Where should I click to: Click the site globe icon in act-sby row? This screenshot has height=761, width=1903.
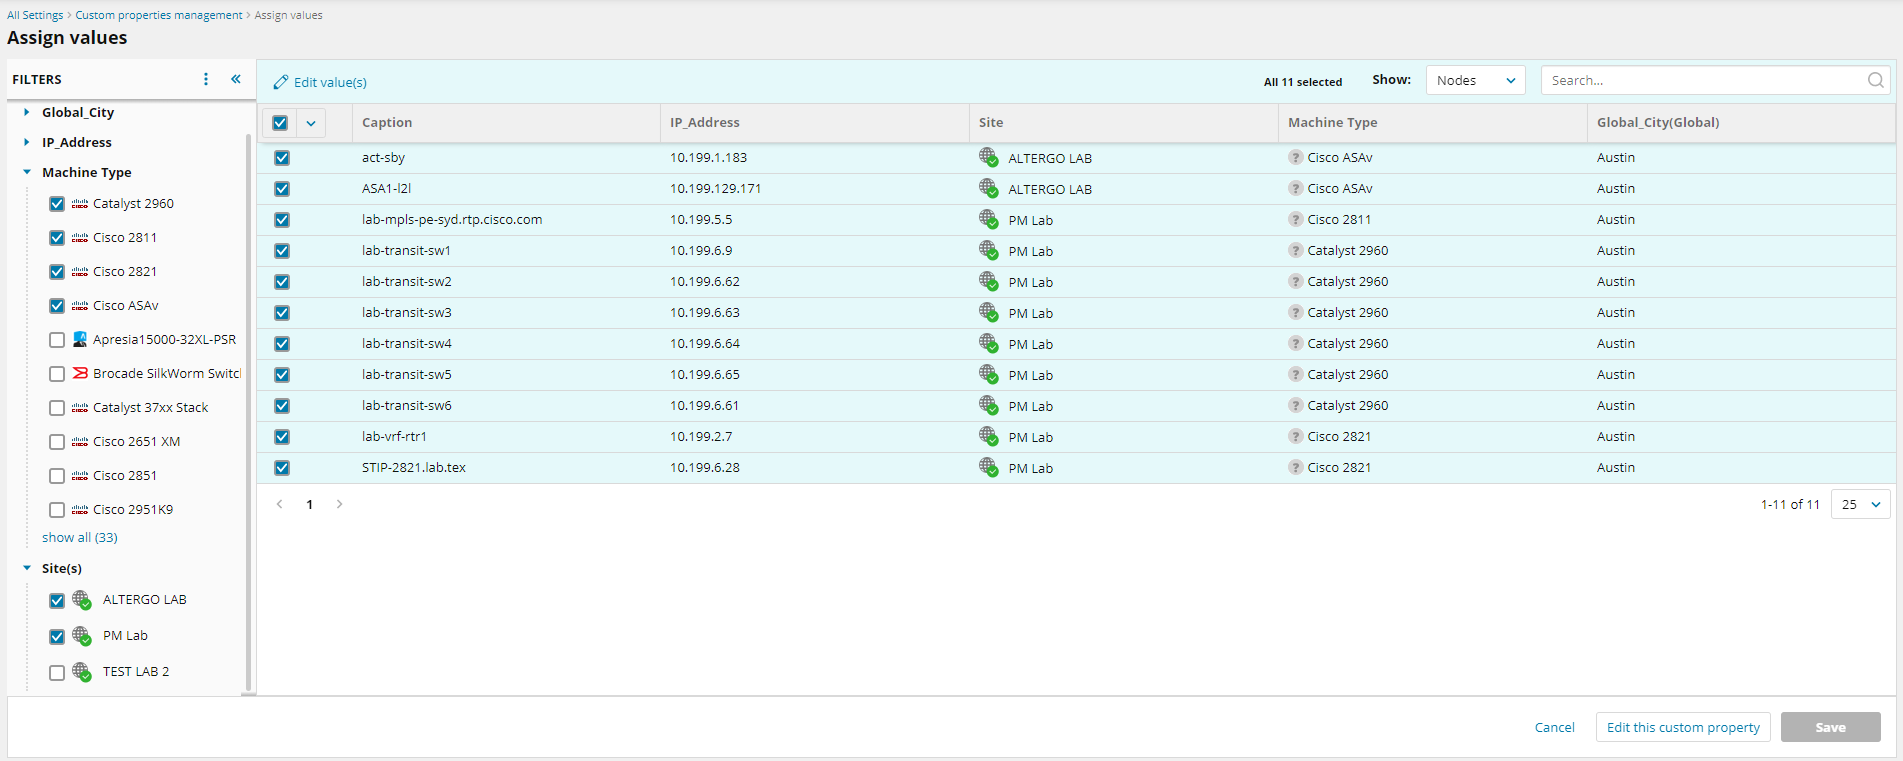pos(988,157)
